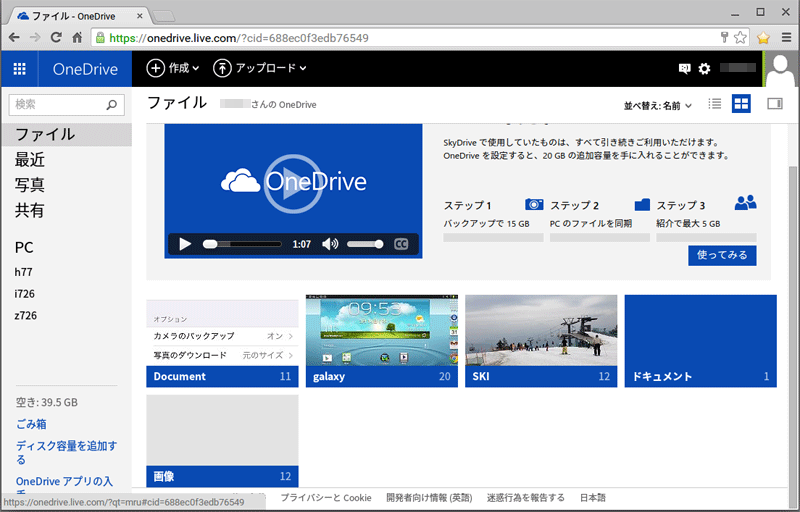Click 迷惑行為を報告する footer link
Screen dimensions: 800x512
[526, 498]
